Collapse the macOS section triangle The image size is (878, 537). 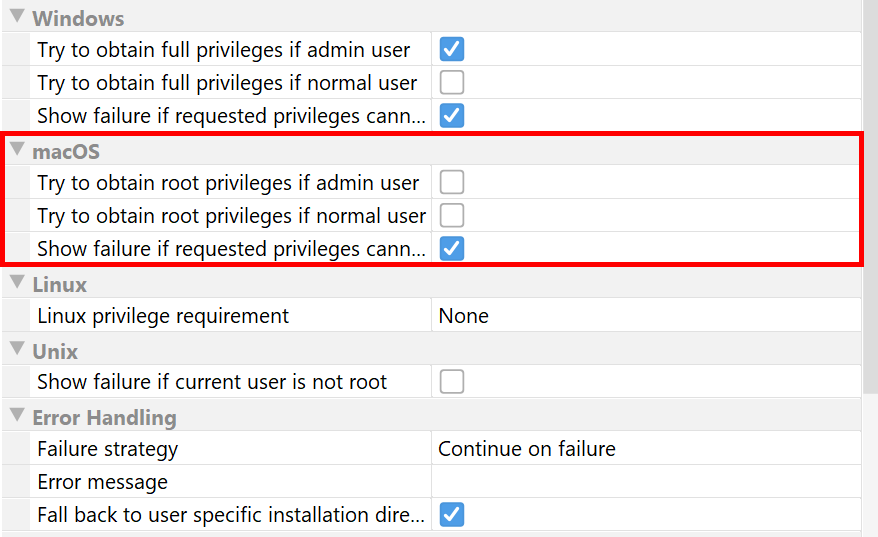17,149
